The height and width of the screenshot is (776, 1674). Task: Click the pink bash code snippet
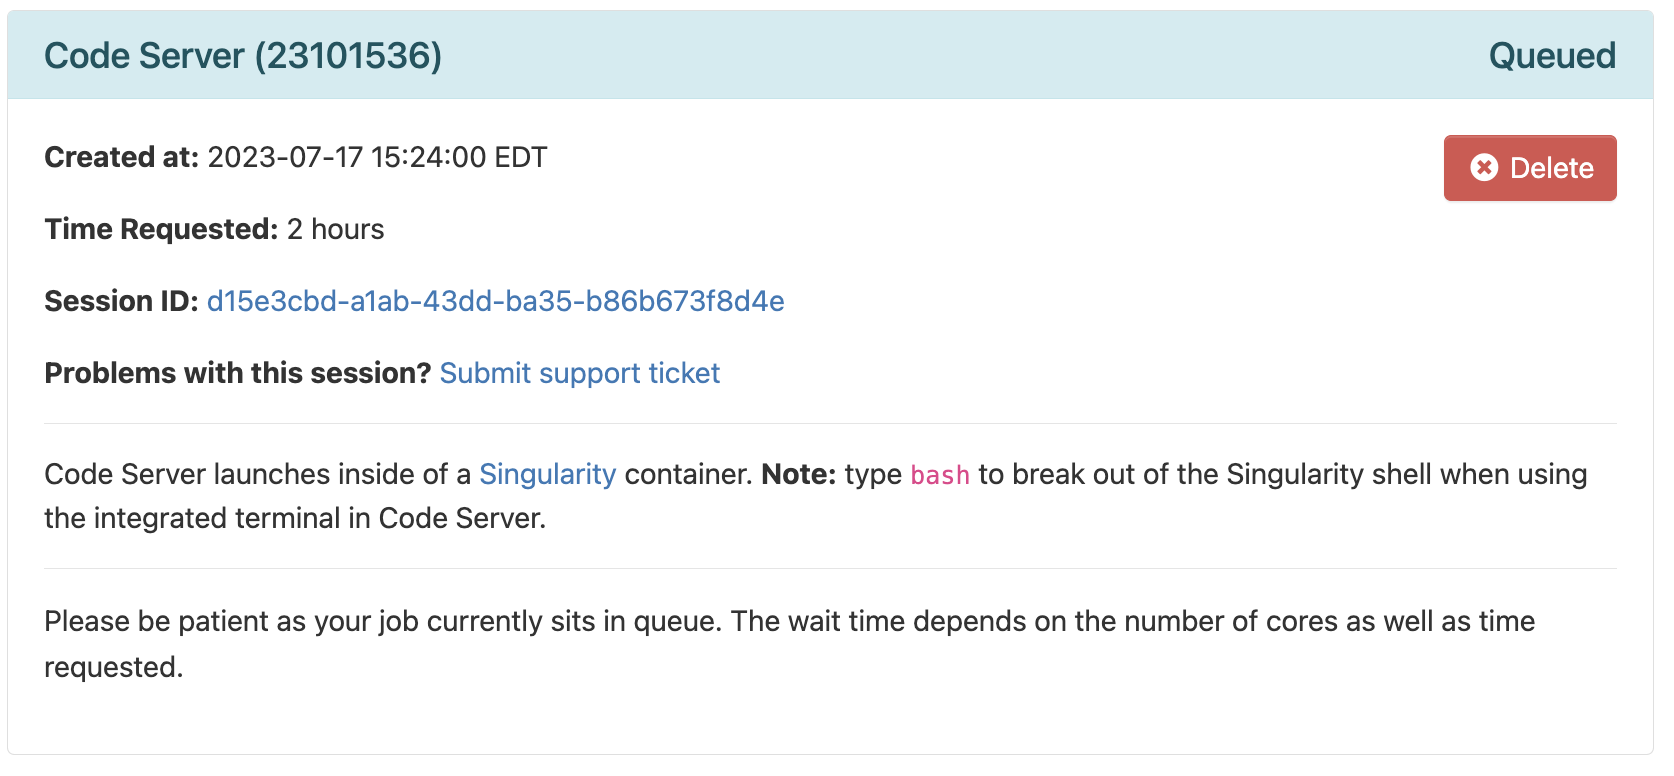pyautogui.click(x=940, y=475)
